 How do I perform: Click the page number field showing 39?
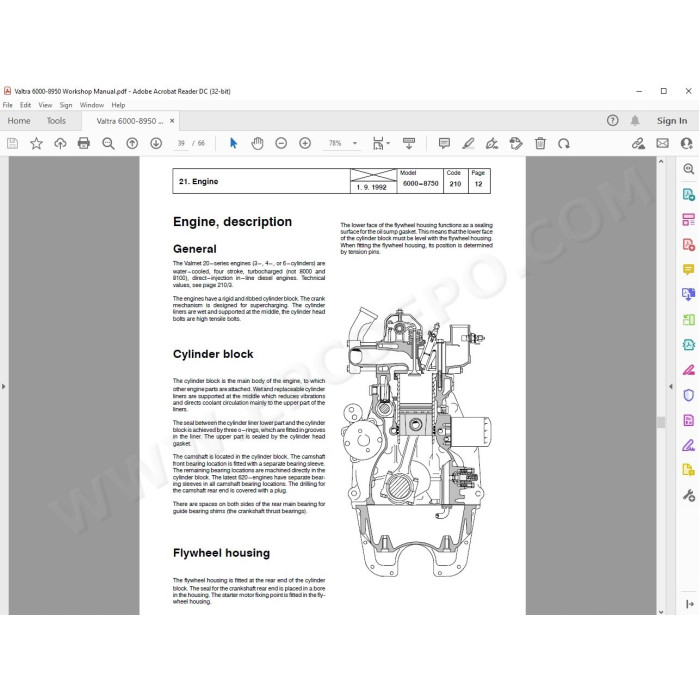point(181,143)
